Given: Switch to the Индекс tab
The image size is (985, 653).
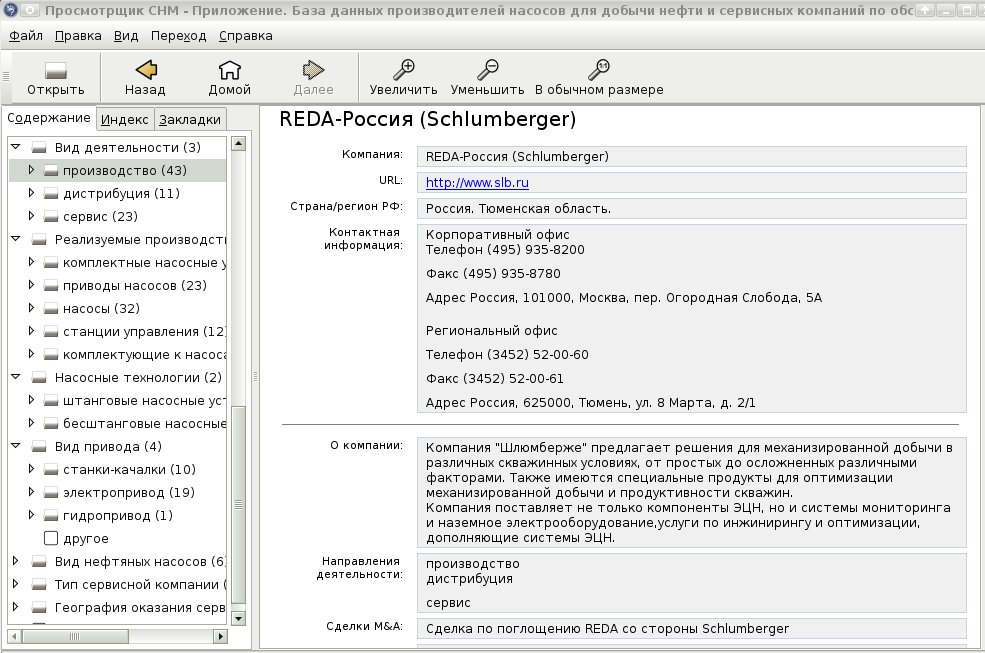Looking at the screenshot, I should [x=124, y=119].
